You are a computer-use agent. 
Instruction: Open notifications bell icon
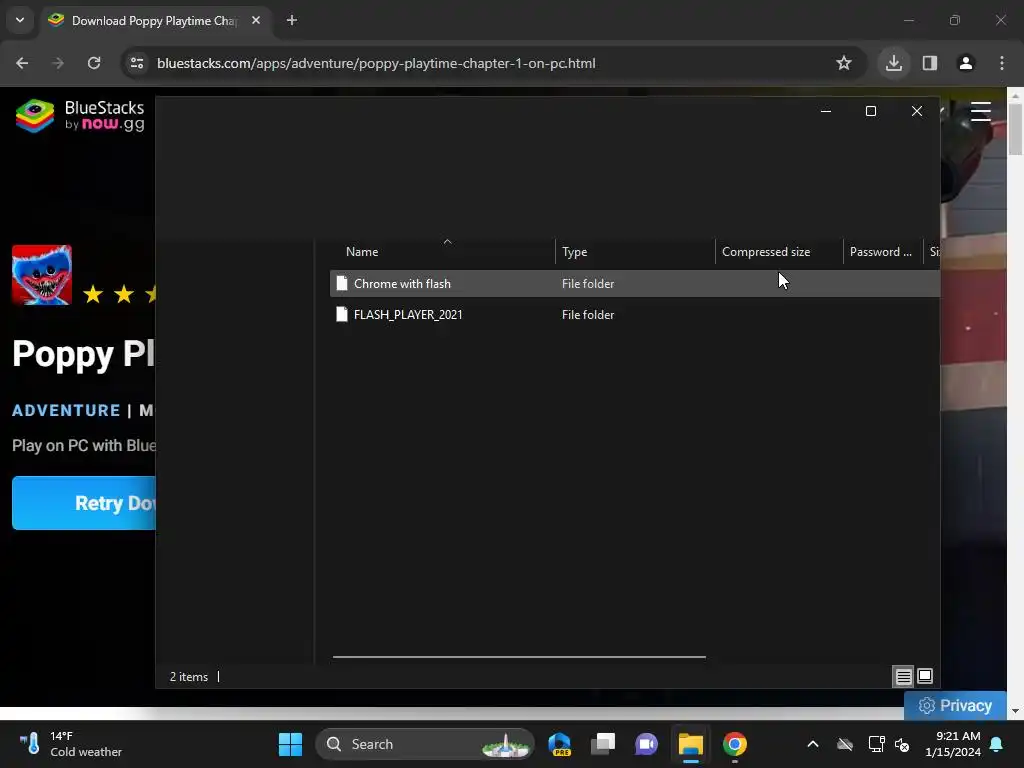click(997, 744)
